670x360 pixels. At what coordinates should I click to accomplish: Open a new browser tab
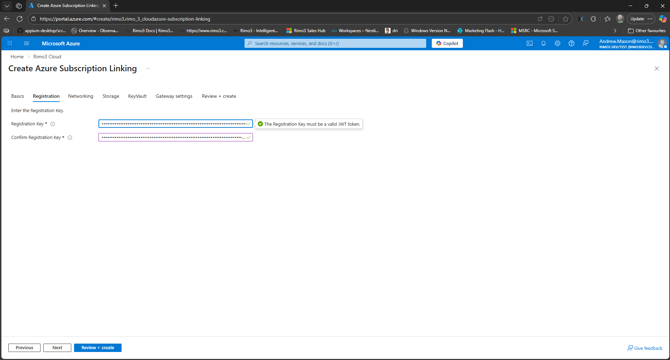pyautogui.click(x=115, y=6)
